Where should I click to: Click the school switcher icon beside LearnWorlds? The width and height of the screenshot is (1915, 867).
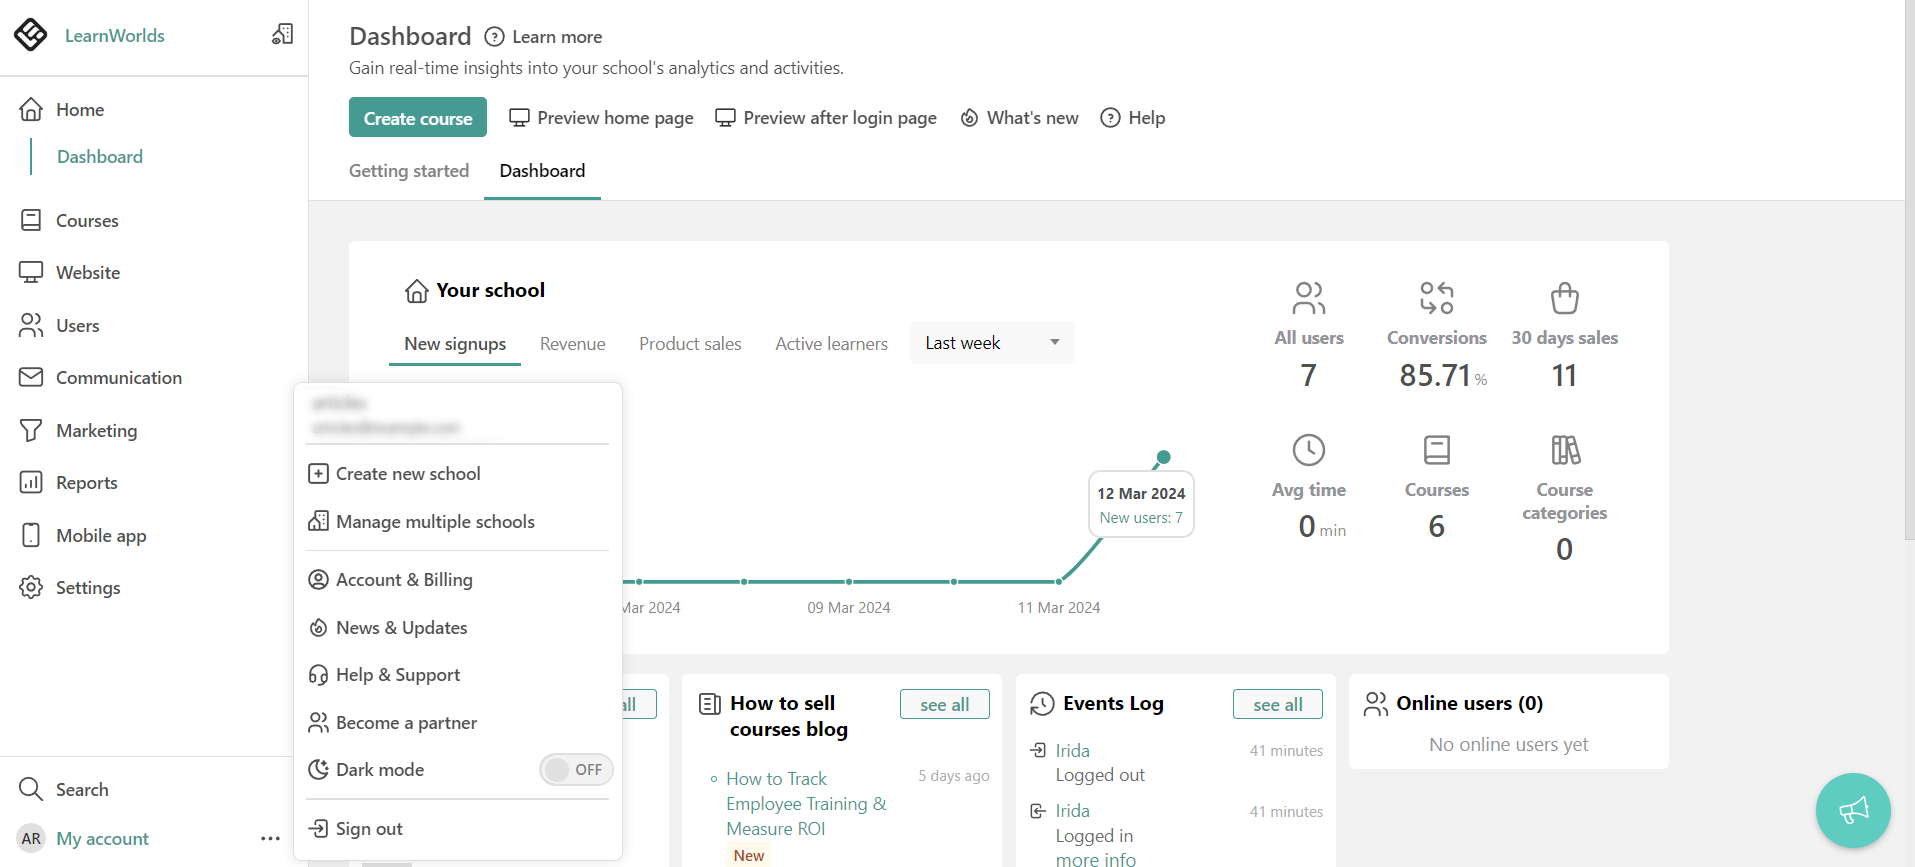pos(282,35)
